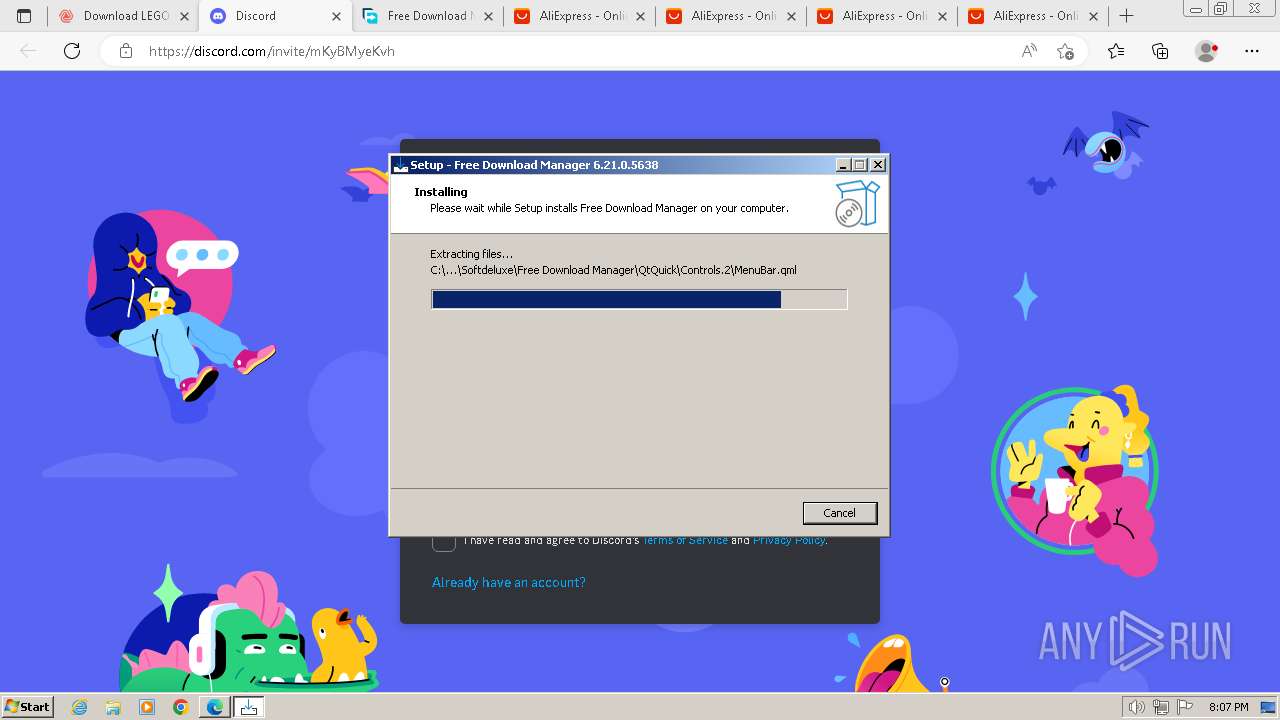The height and width of the screenshot is (720, 1280).
Task: Launch Chrome from taskbar
Action: 180,707
